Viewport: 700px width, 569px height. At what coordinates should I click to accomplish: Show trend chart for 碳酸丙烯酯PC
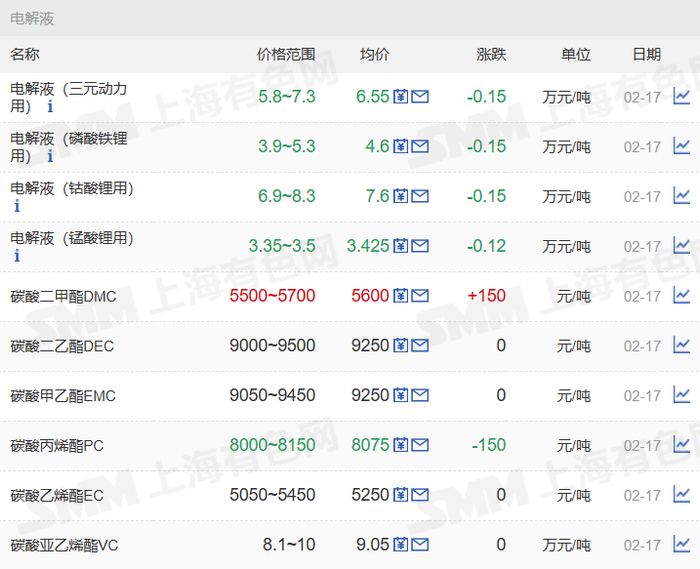681,445
